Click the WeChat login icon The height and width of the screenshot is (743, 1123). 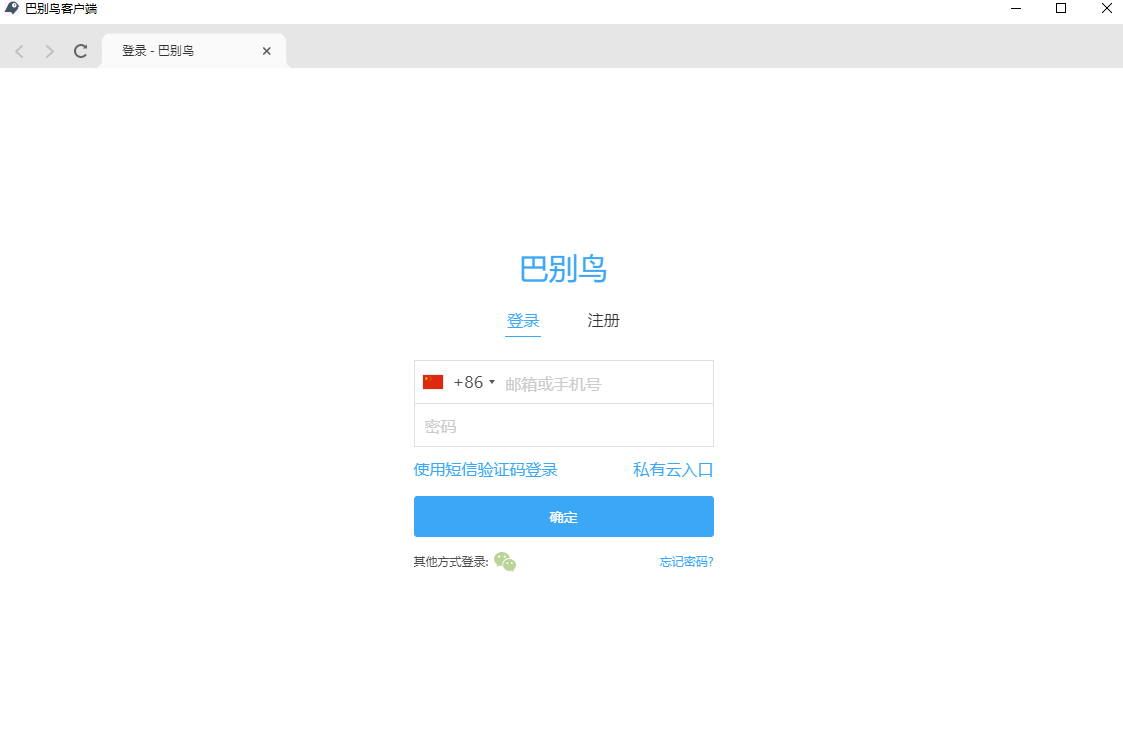click(x=505, y=562)
